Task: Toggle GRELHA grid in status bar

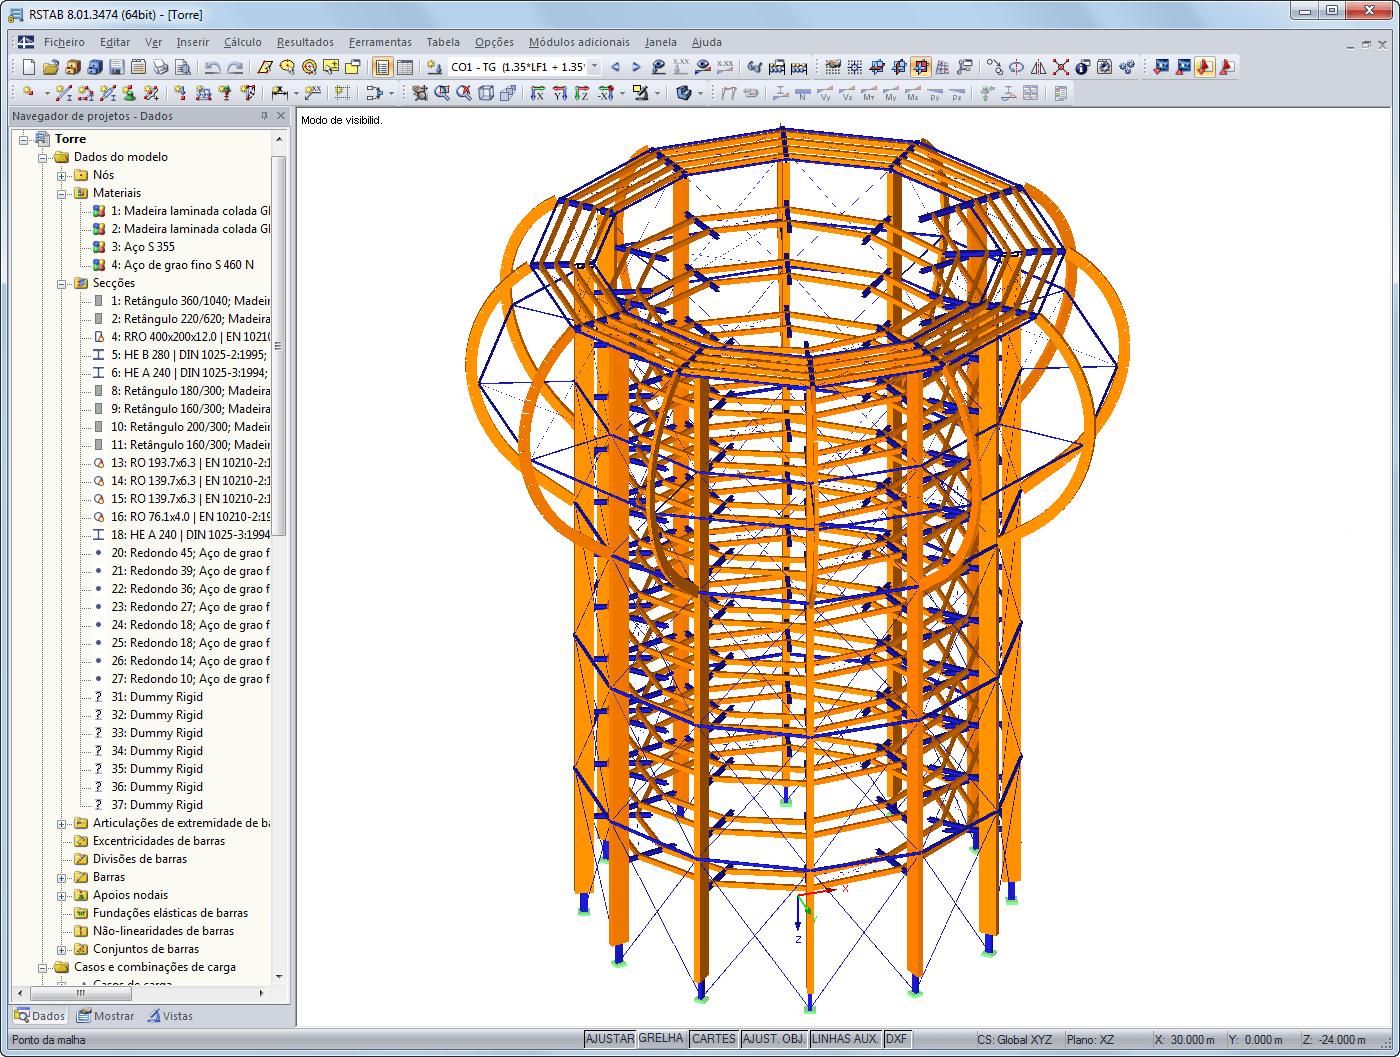Action: 661,1039
